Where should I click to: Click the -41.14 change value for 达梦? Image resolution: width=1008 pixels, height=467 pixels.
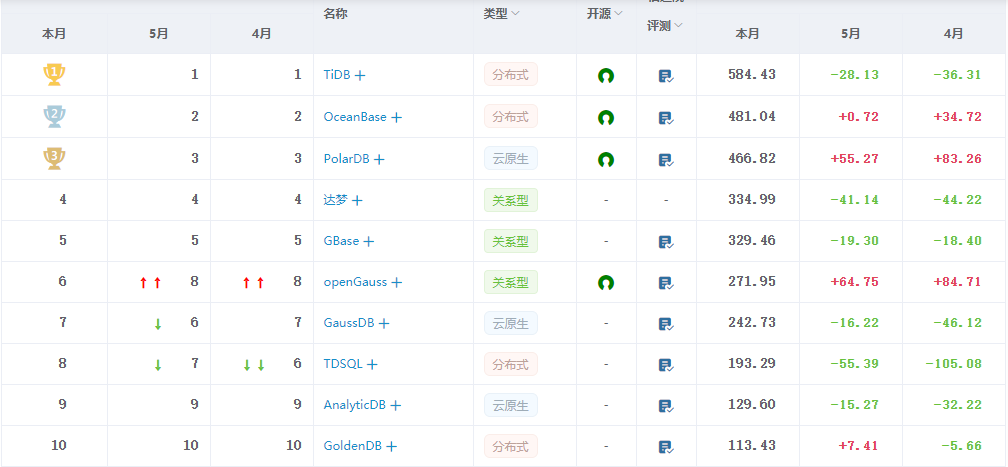854,200
